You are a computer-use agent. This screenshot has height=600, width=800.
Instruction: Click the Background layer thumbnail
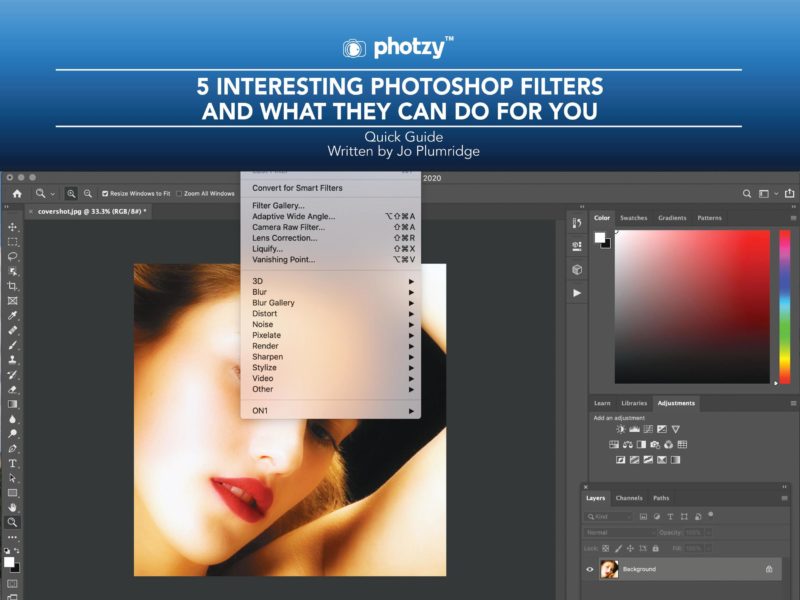click(x=608, y=569)
